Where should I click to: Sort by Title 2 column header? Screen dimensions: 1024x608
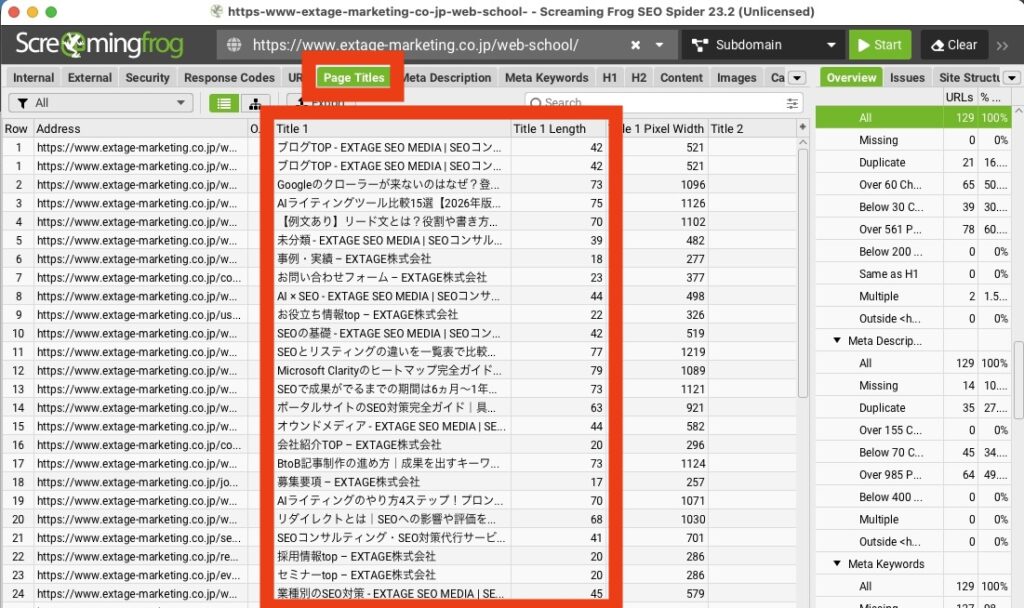[x=752, y=129]
